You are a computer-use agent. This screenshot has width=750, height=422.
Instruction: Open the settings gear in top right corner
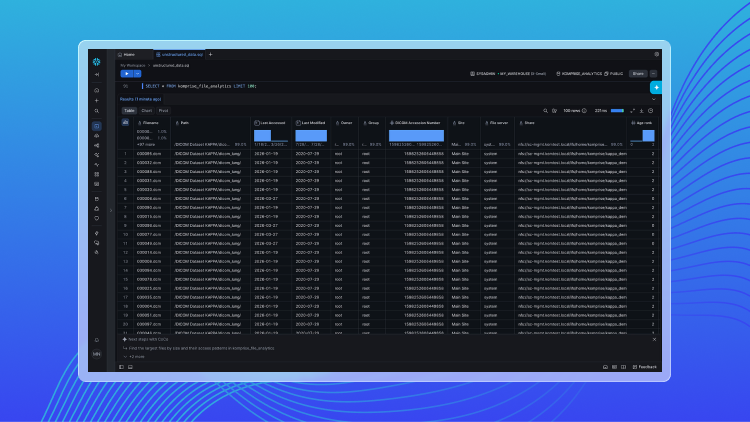click(x=656, y=55)
